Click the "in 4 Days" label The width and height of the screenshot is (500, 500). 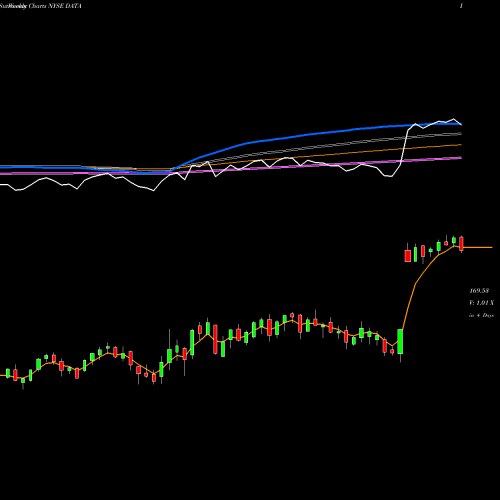point(481,315)
